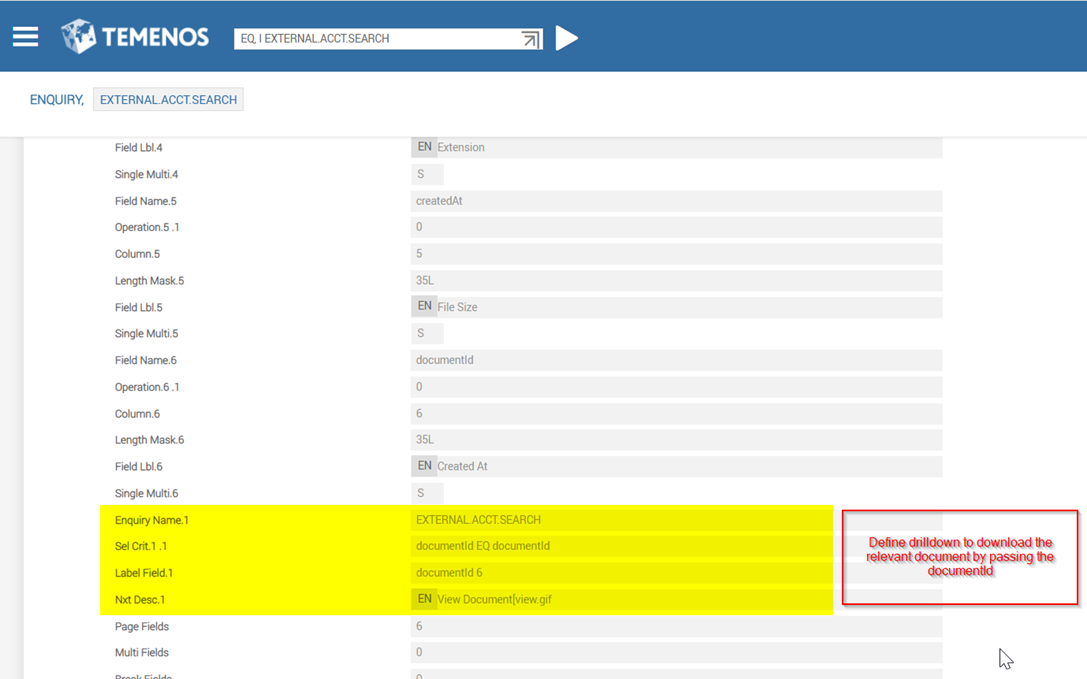Click the EN language tag for Nxt Desc.1
The width and height of the screenshot is (1087, 679).
pos(424,599)
